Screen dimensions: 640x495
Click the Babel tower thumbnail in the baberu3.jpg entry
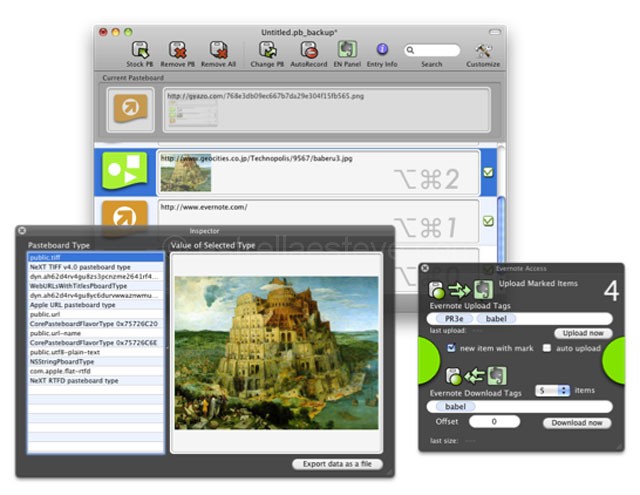pyautogui.click(x=186, y=173)
